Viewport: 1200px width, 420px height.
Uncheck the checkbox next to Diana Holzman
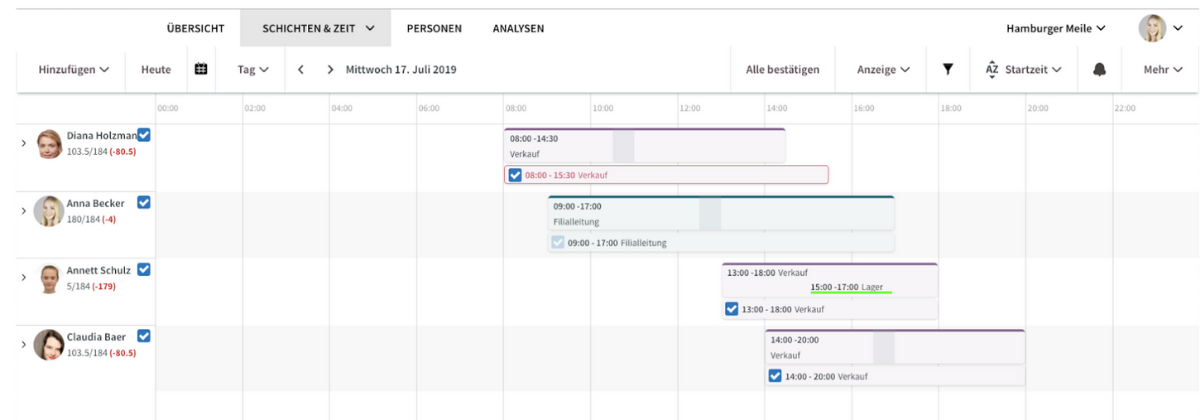144,135
